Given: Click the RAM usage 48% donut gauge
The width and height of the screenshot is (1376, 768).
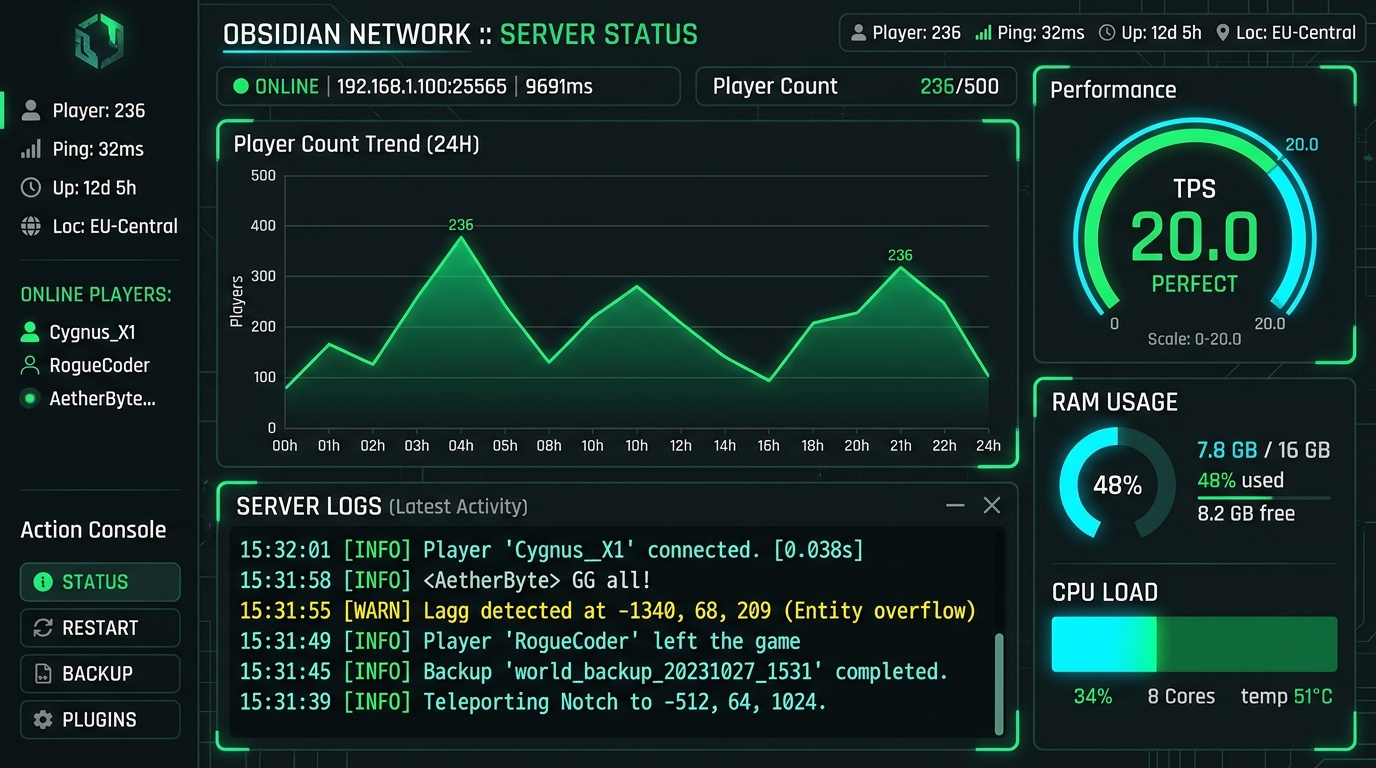Looking at the screenshot, I should pyautogui.click(x=1117, y=485).
